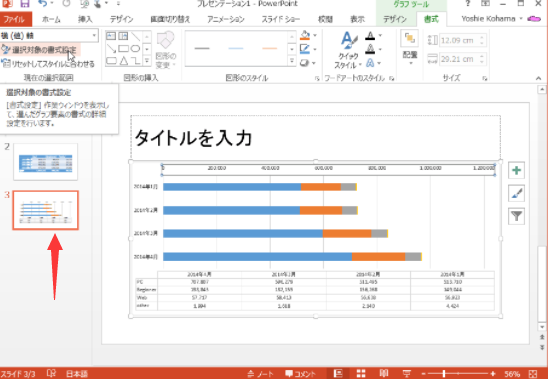Click the Shape Fill paint bucket icon
Image resolution: width=551 pixels, height=379 pixels.
305,35
